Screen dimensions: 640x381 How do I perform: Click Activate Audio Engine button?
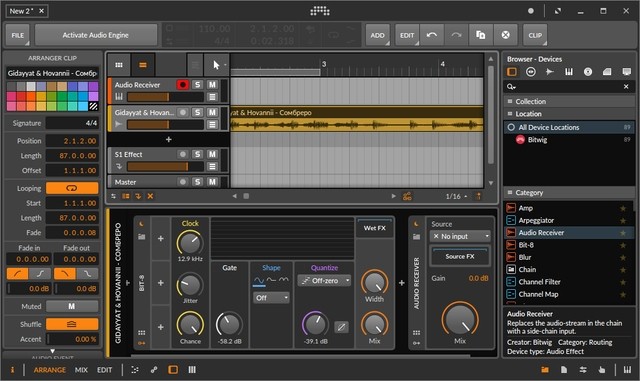point(96,36)
